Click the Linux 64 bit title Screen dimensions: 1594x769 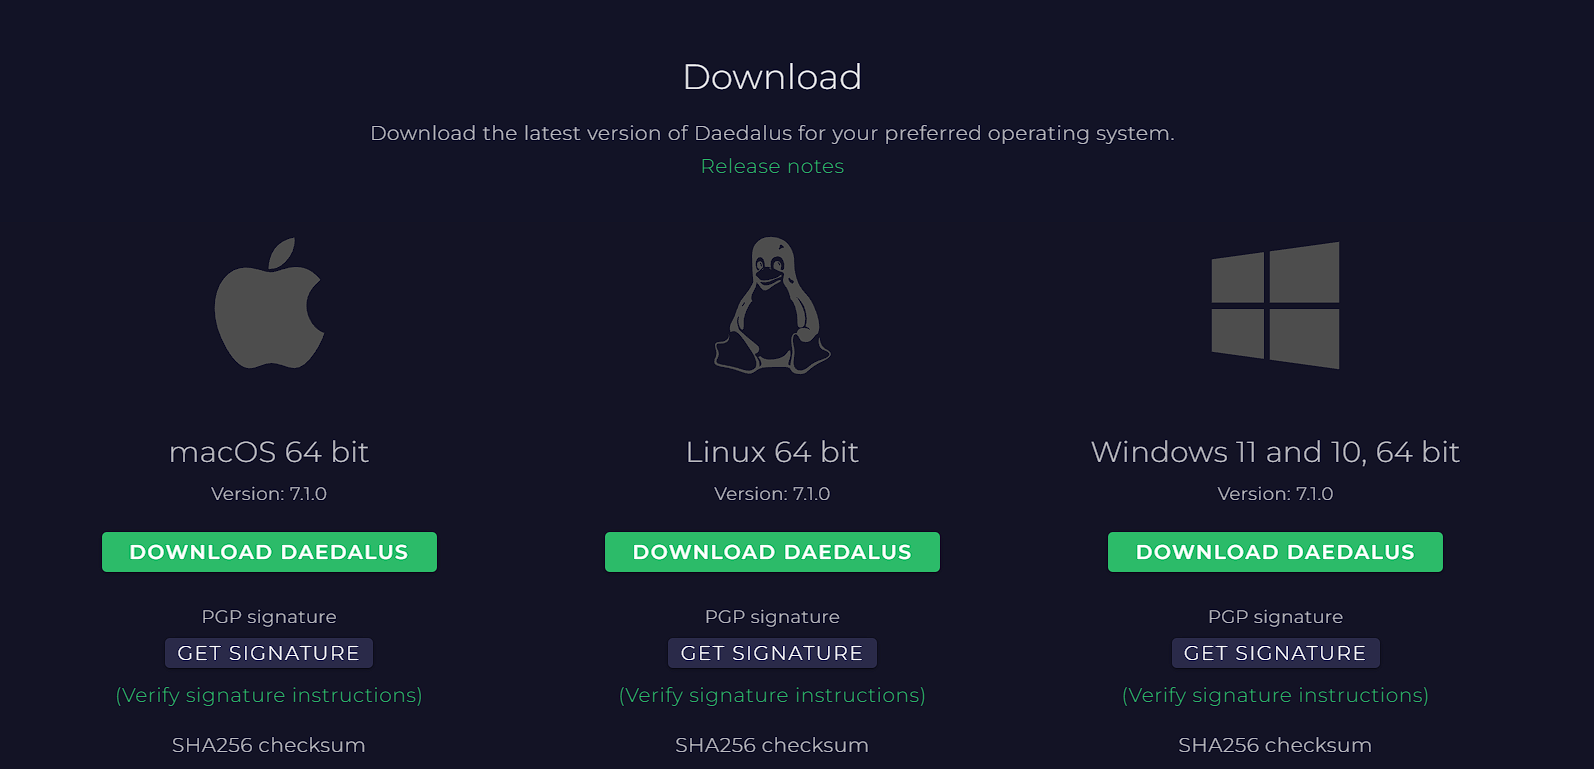772,452
